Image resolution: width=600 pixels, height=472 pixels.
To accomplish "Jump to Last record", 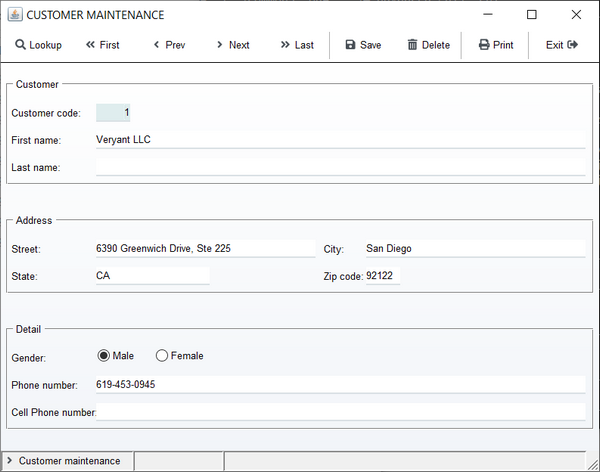I will coord(297,45).
